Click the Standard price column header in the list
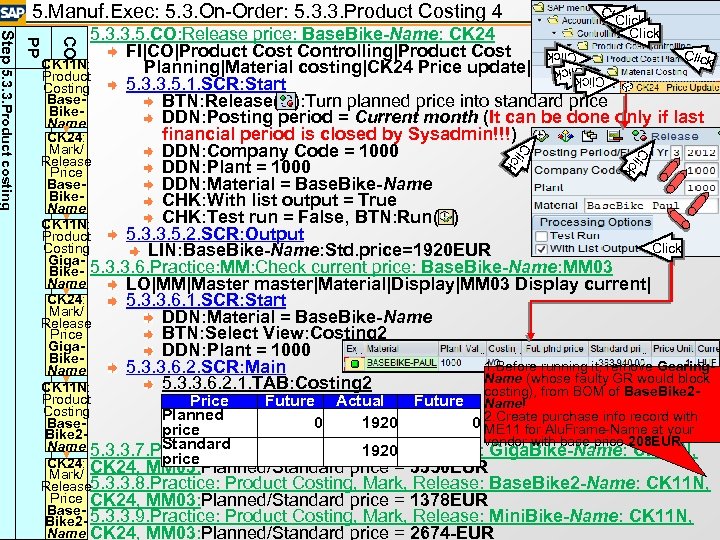The height and width of the screenshot is (540, 720). pyautogui.click(x=618, y=349)
